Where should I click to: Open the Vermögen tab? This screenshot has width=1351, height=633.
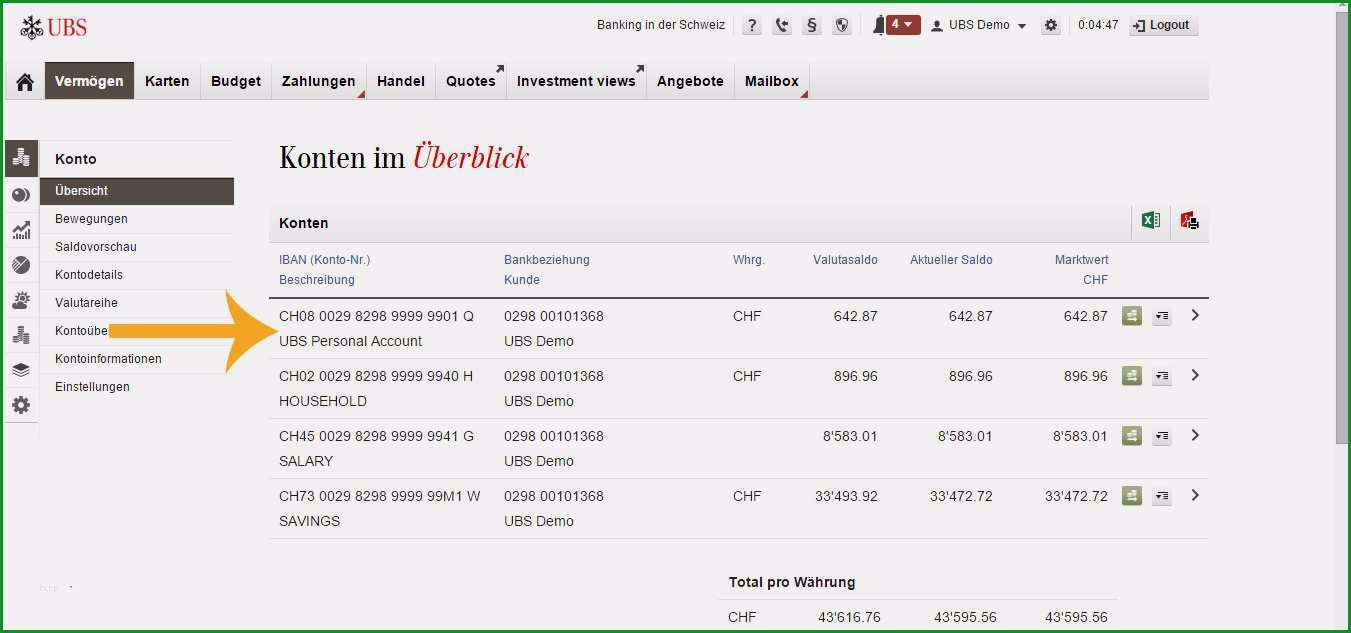click(89, 81)
